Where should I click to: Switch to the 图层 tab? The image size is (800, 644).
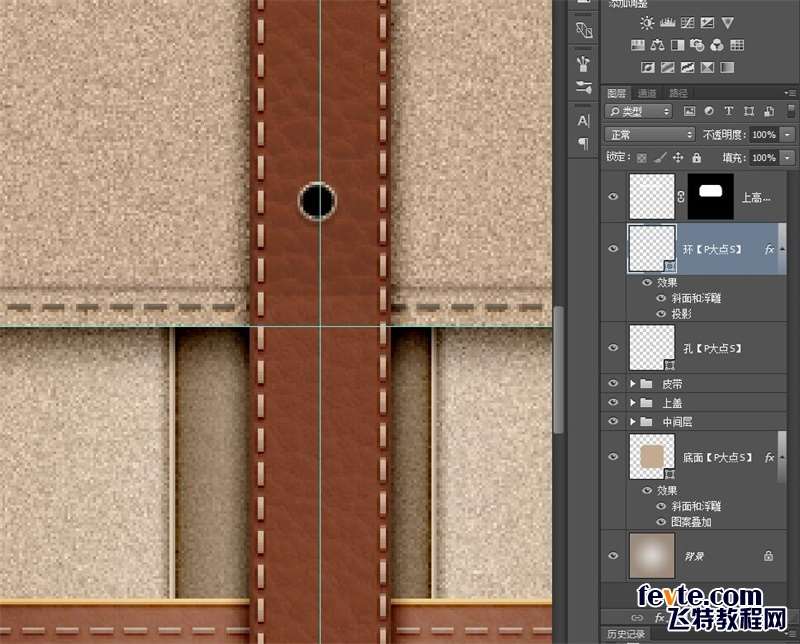(616, 93)
